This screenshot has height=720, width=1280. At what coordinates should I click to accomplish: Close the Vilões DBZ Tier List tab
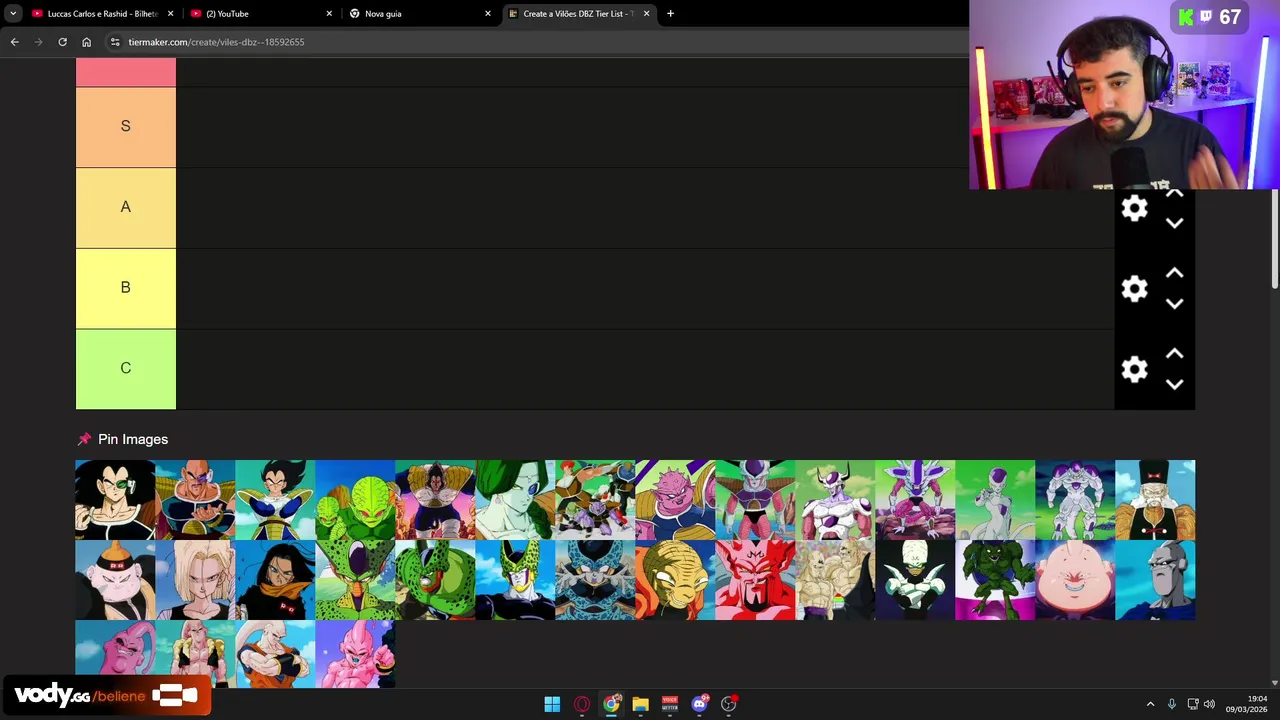[x=646, y=14]
